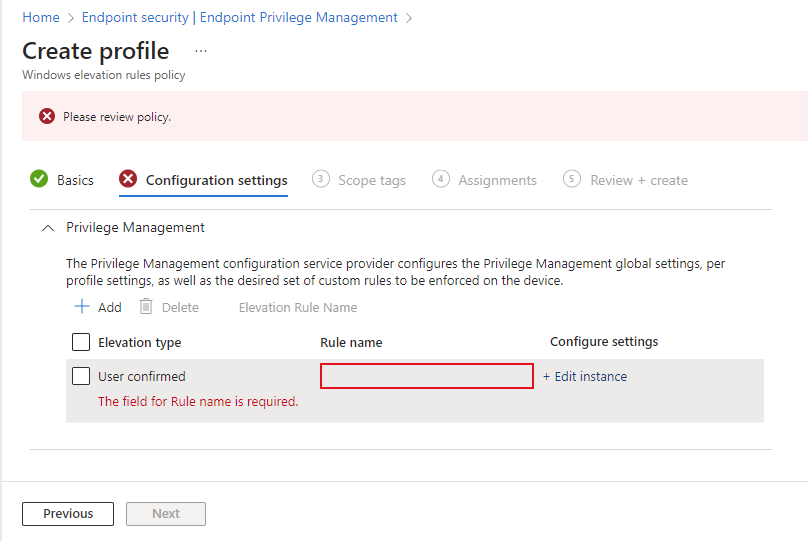Click the Assignments step number icon

441,179
